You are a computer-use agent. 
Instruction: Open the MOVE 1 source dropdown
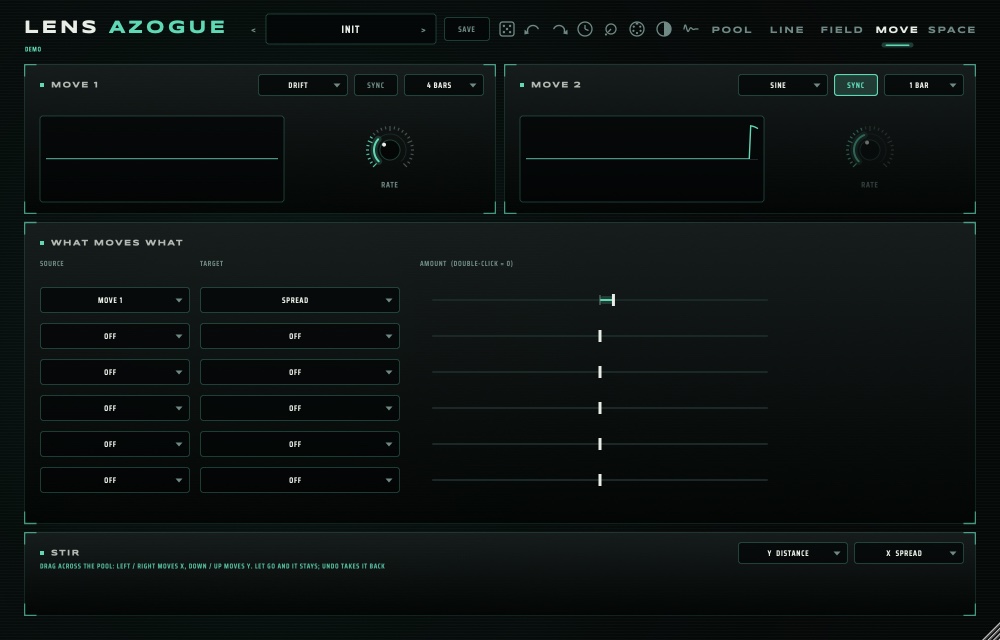[115, 300]
